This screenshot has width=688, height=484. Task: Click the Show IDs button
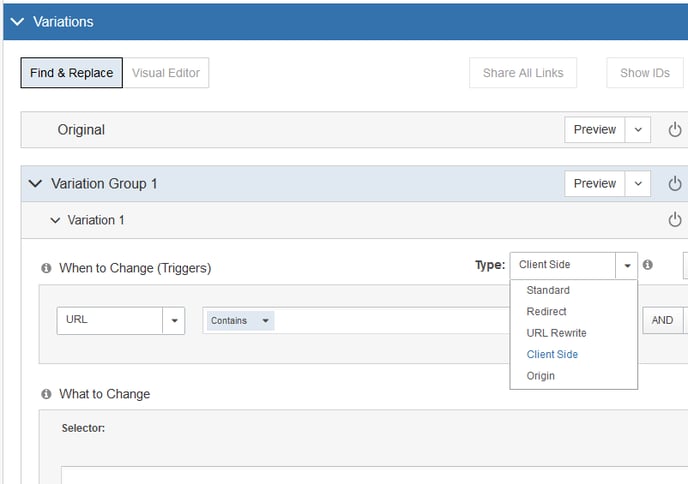tap(645, 73)
